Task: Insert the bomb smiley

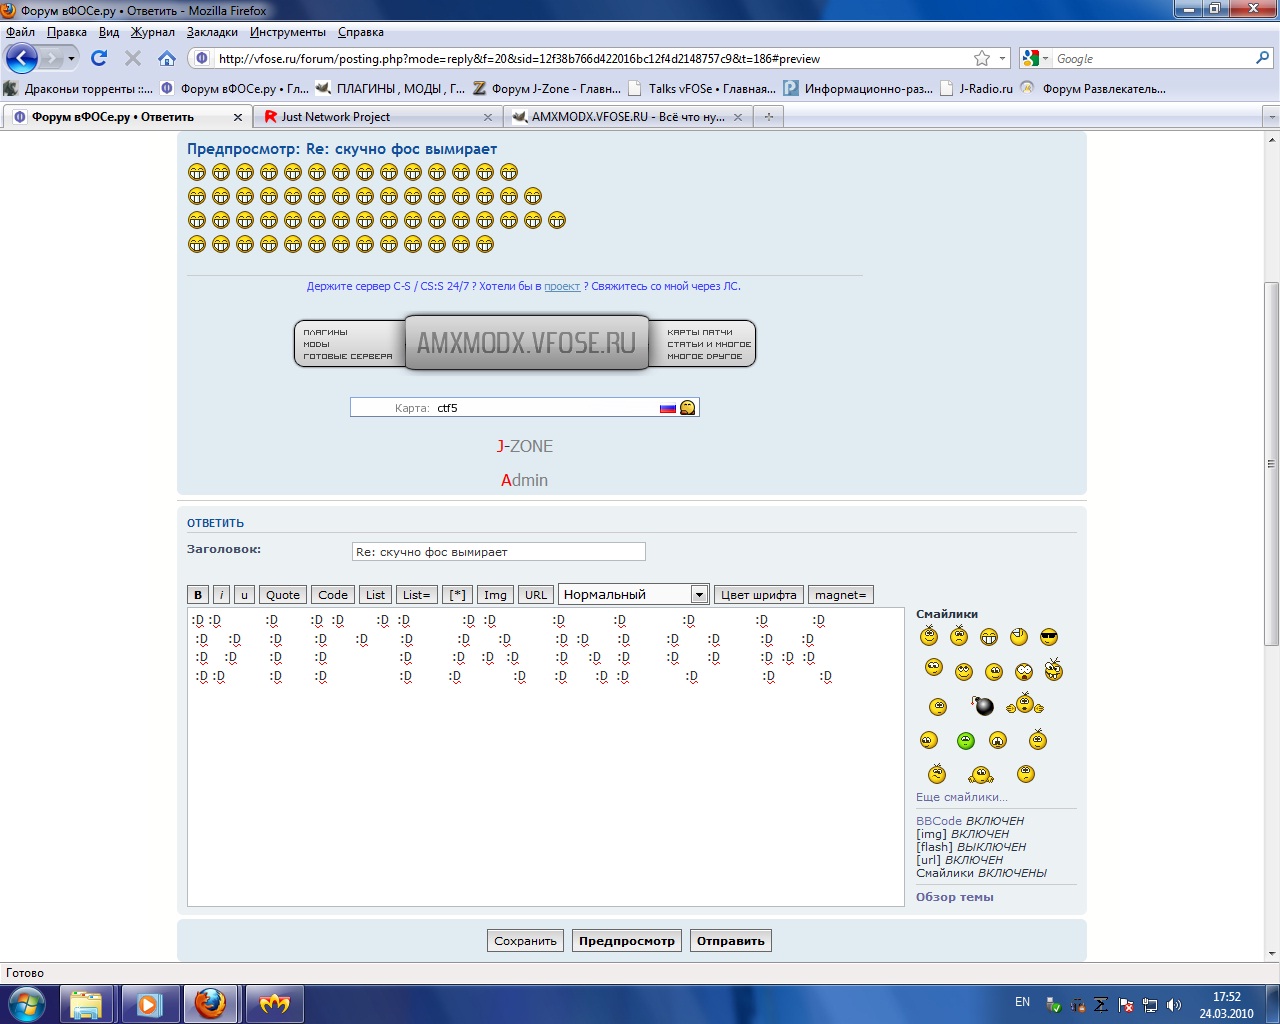Action: point(984,706)
